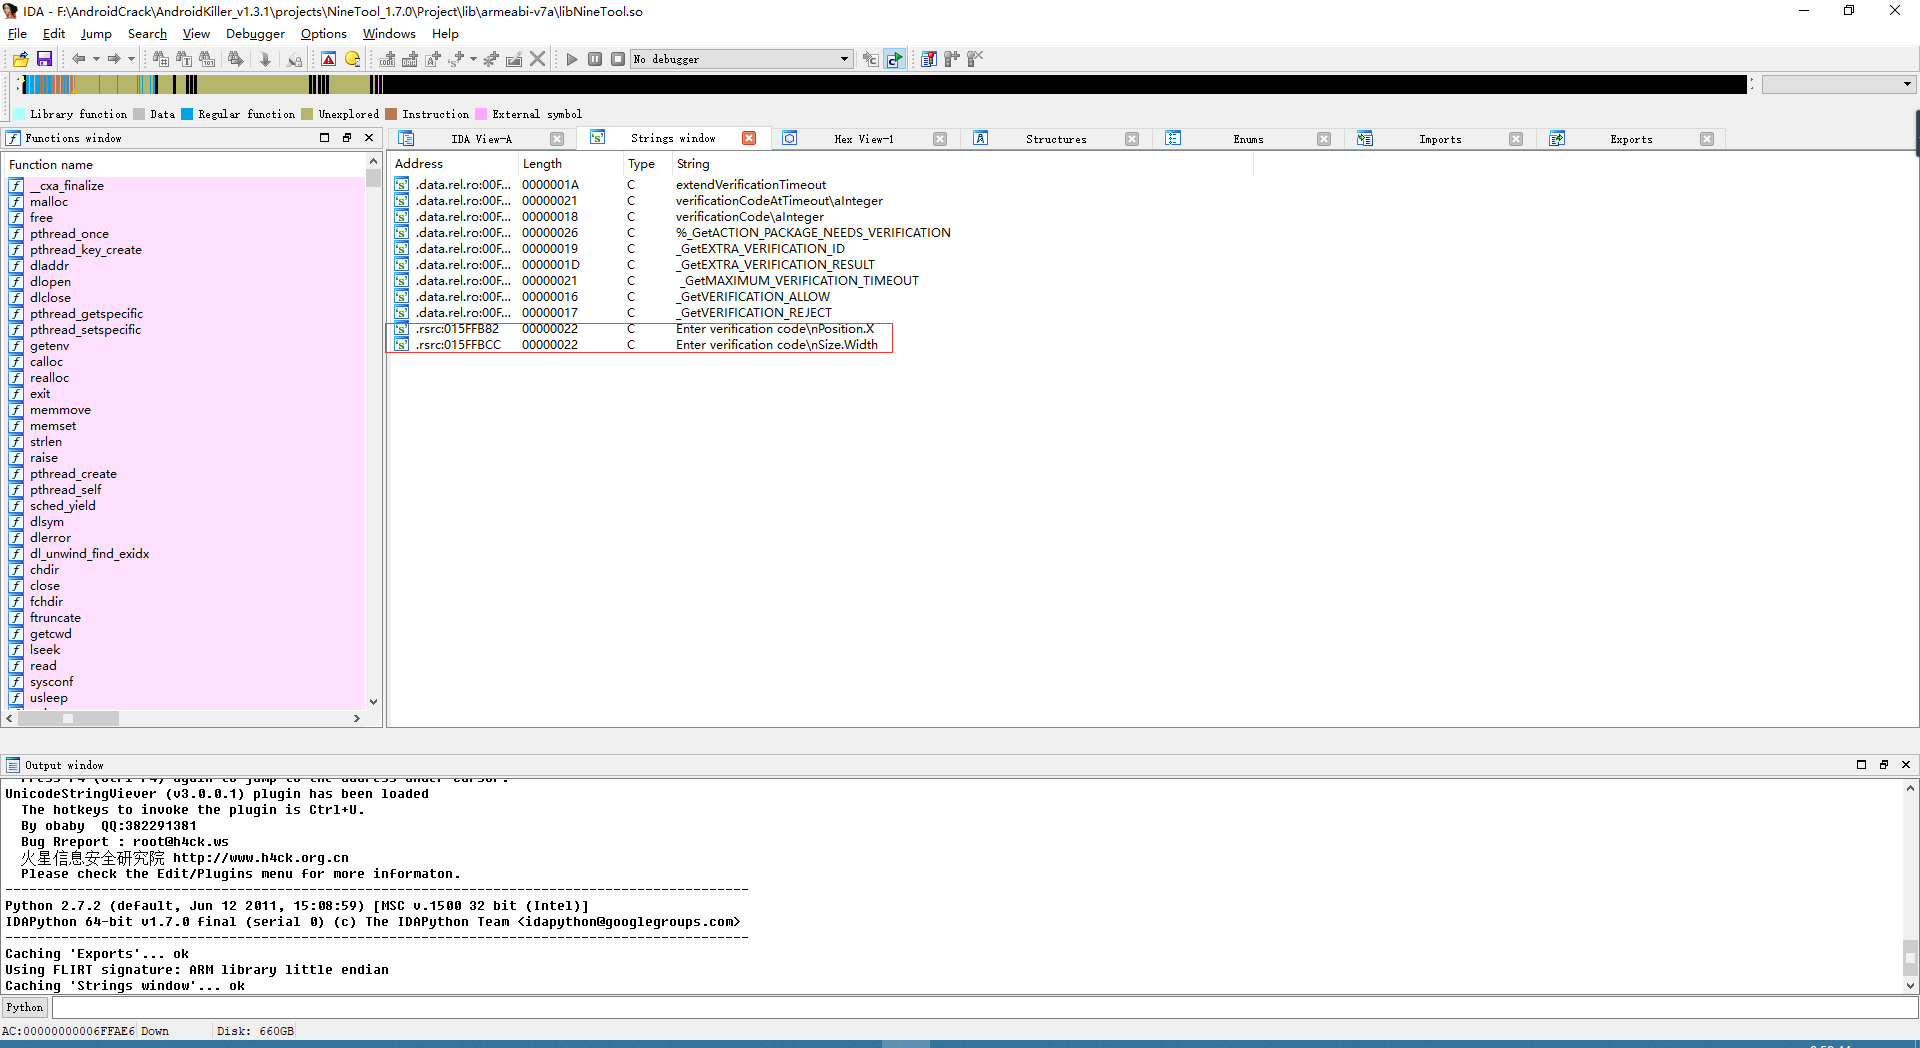The image size is (1920, 1048).
Task: Click the Save database icon
Action: point(44,59)
